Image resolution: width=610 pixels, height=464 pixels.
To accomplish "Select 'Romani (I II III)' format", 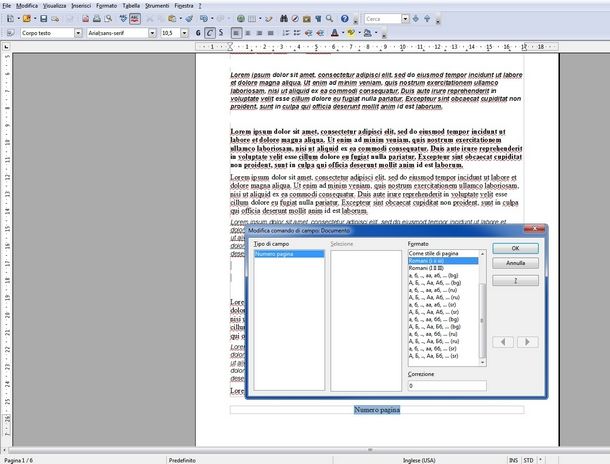I will 443,268.
